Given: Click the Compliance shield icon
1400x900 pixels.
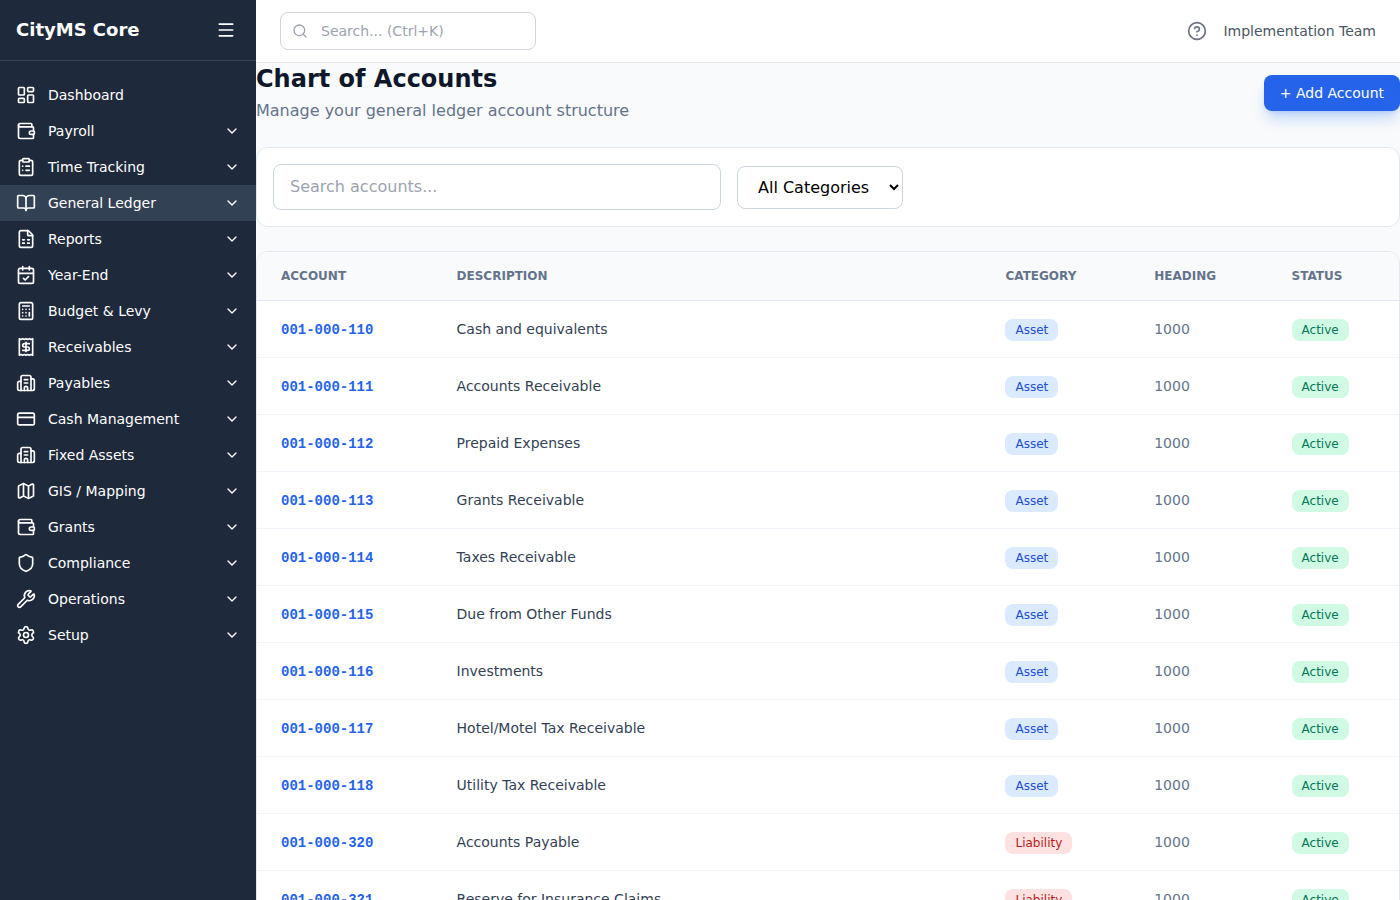Looking at the screenshot, I should pyautogui.click(x=25, y=562).
